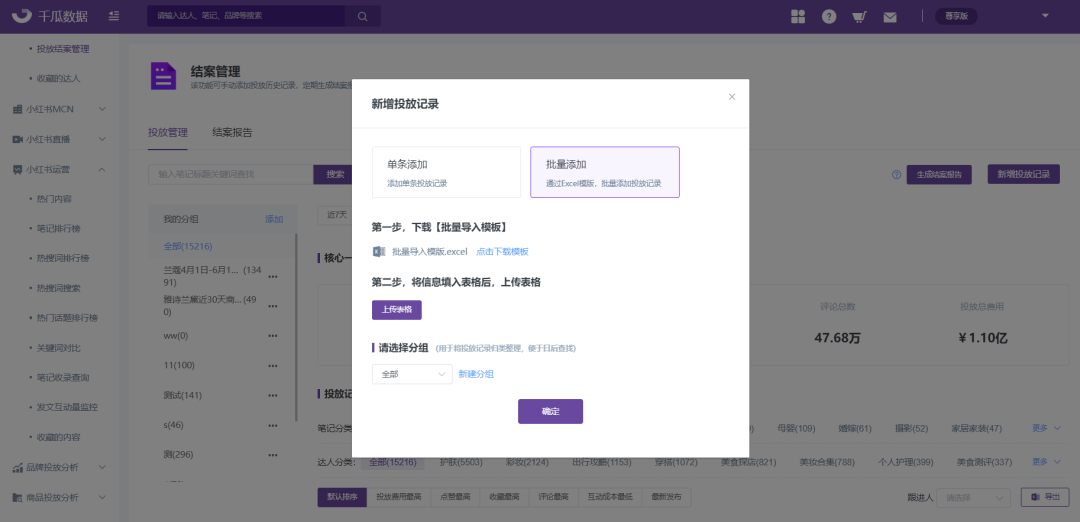This screenshot has width=1080, height=522.
Task: Sort by 互动成本最低
Action: (x=610, y=497)
